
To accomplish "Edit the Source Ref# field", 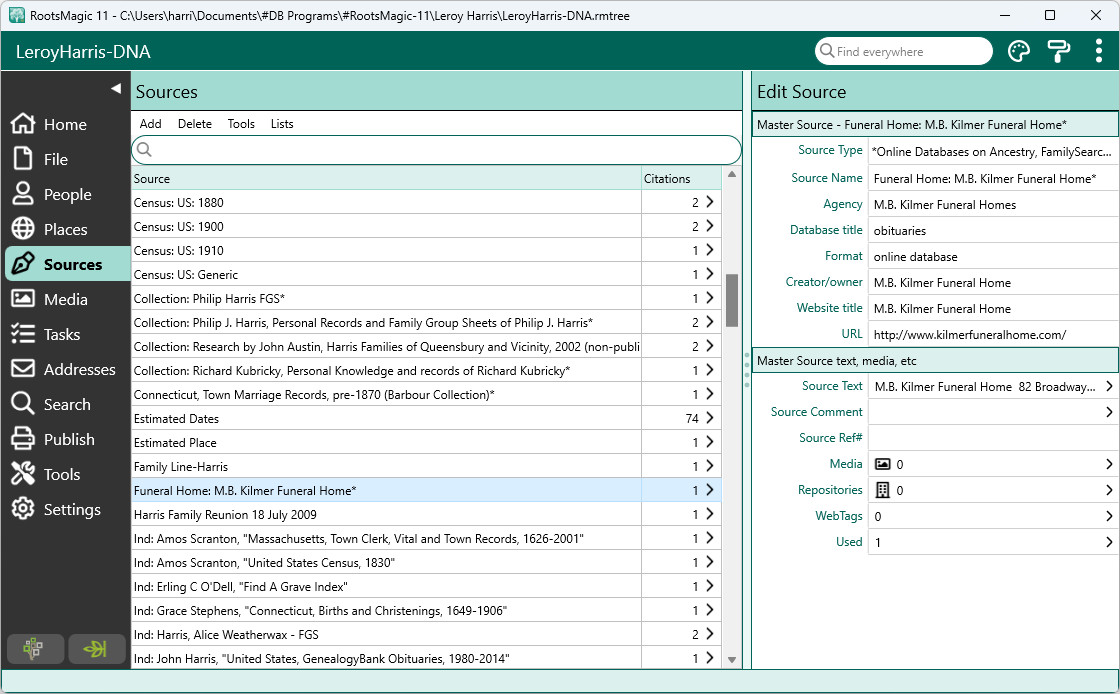I will [x=993, y=438].
